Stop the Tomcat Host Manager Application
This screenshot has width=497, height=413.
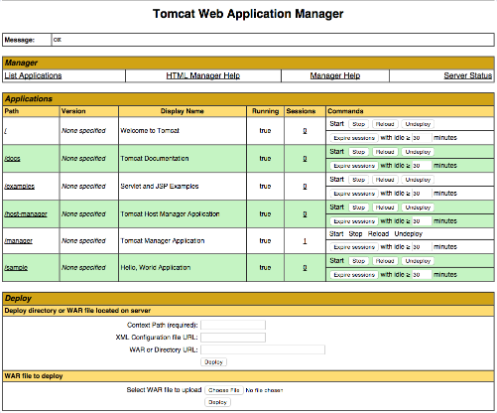(359, 207)
